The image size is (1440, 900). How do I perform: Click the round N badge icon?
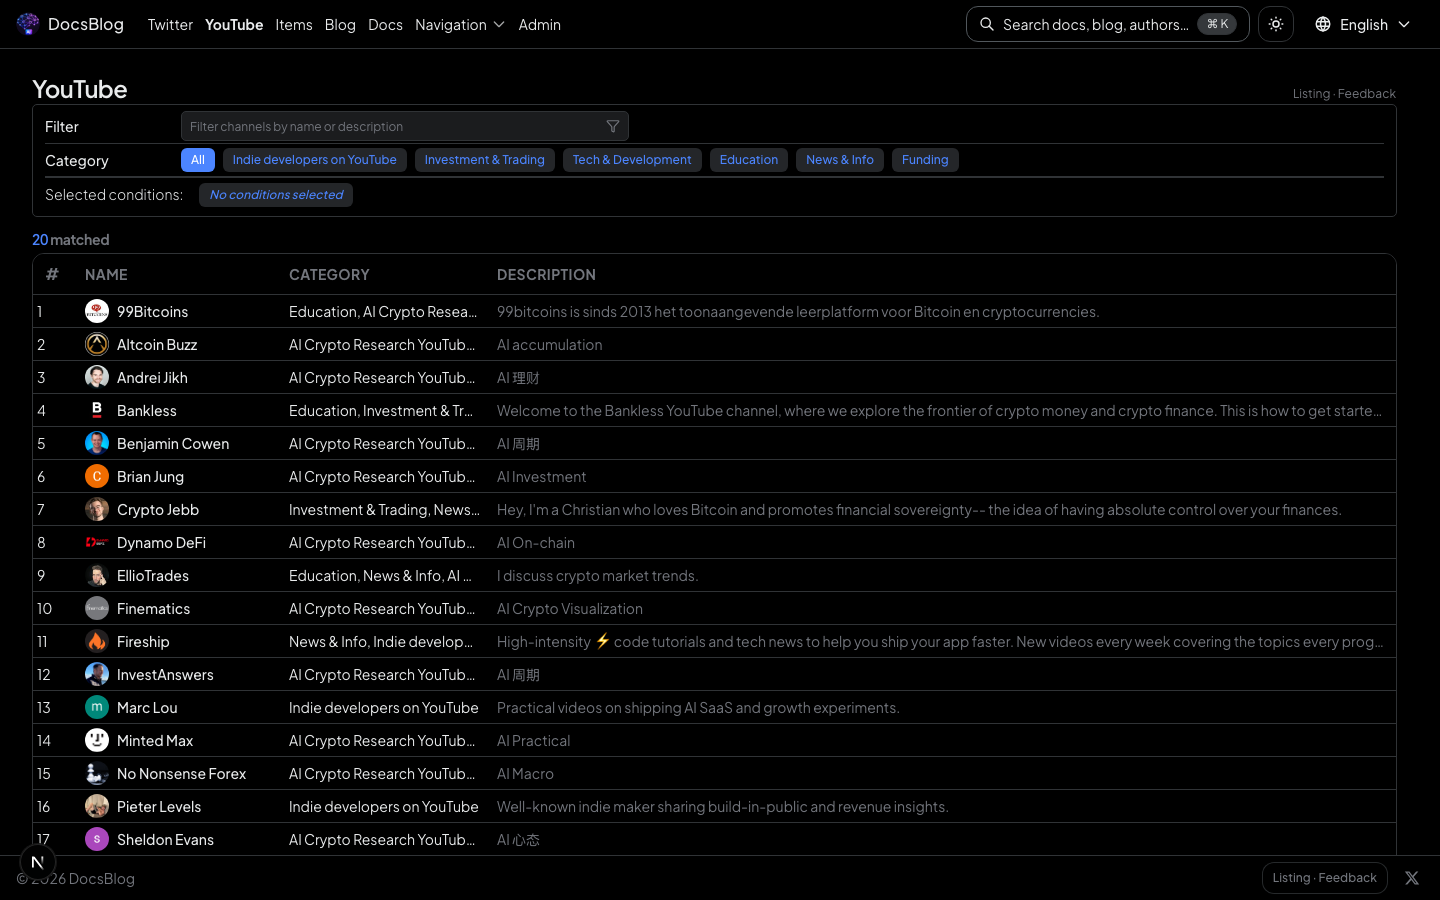point(38,862)
